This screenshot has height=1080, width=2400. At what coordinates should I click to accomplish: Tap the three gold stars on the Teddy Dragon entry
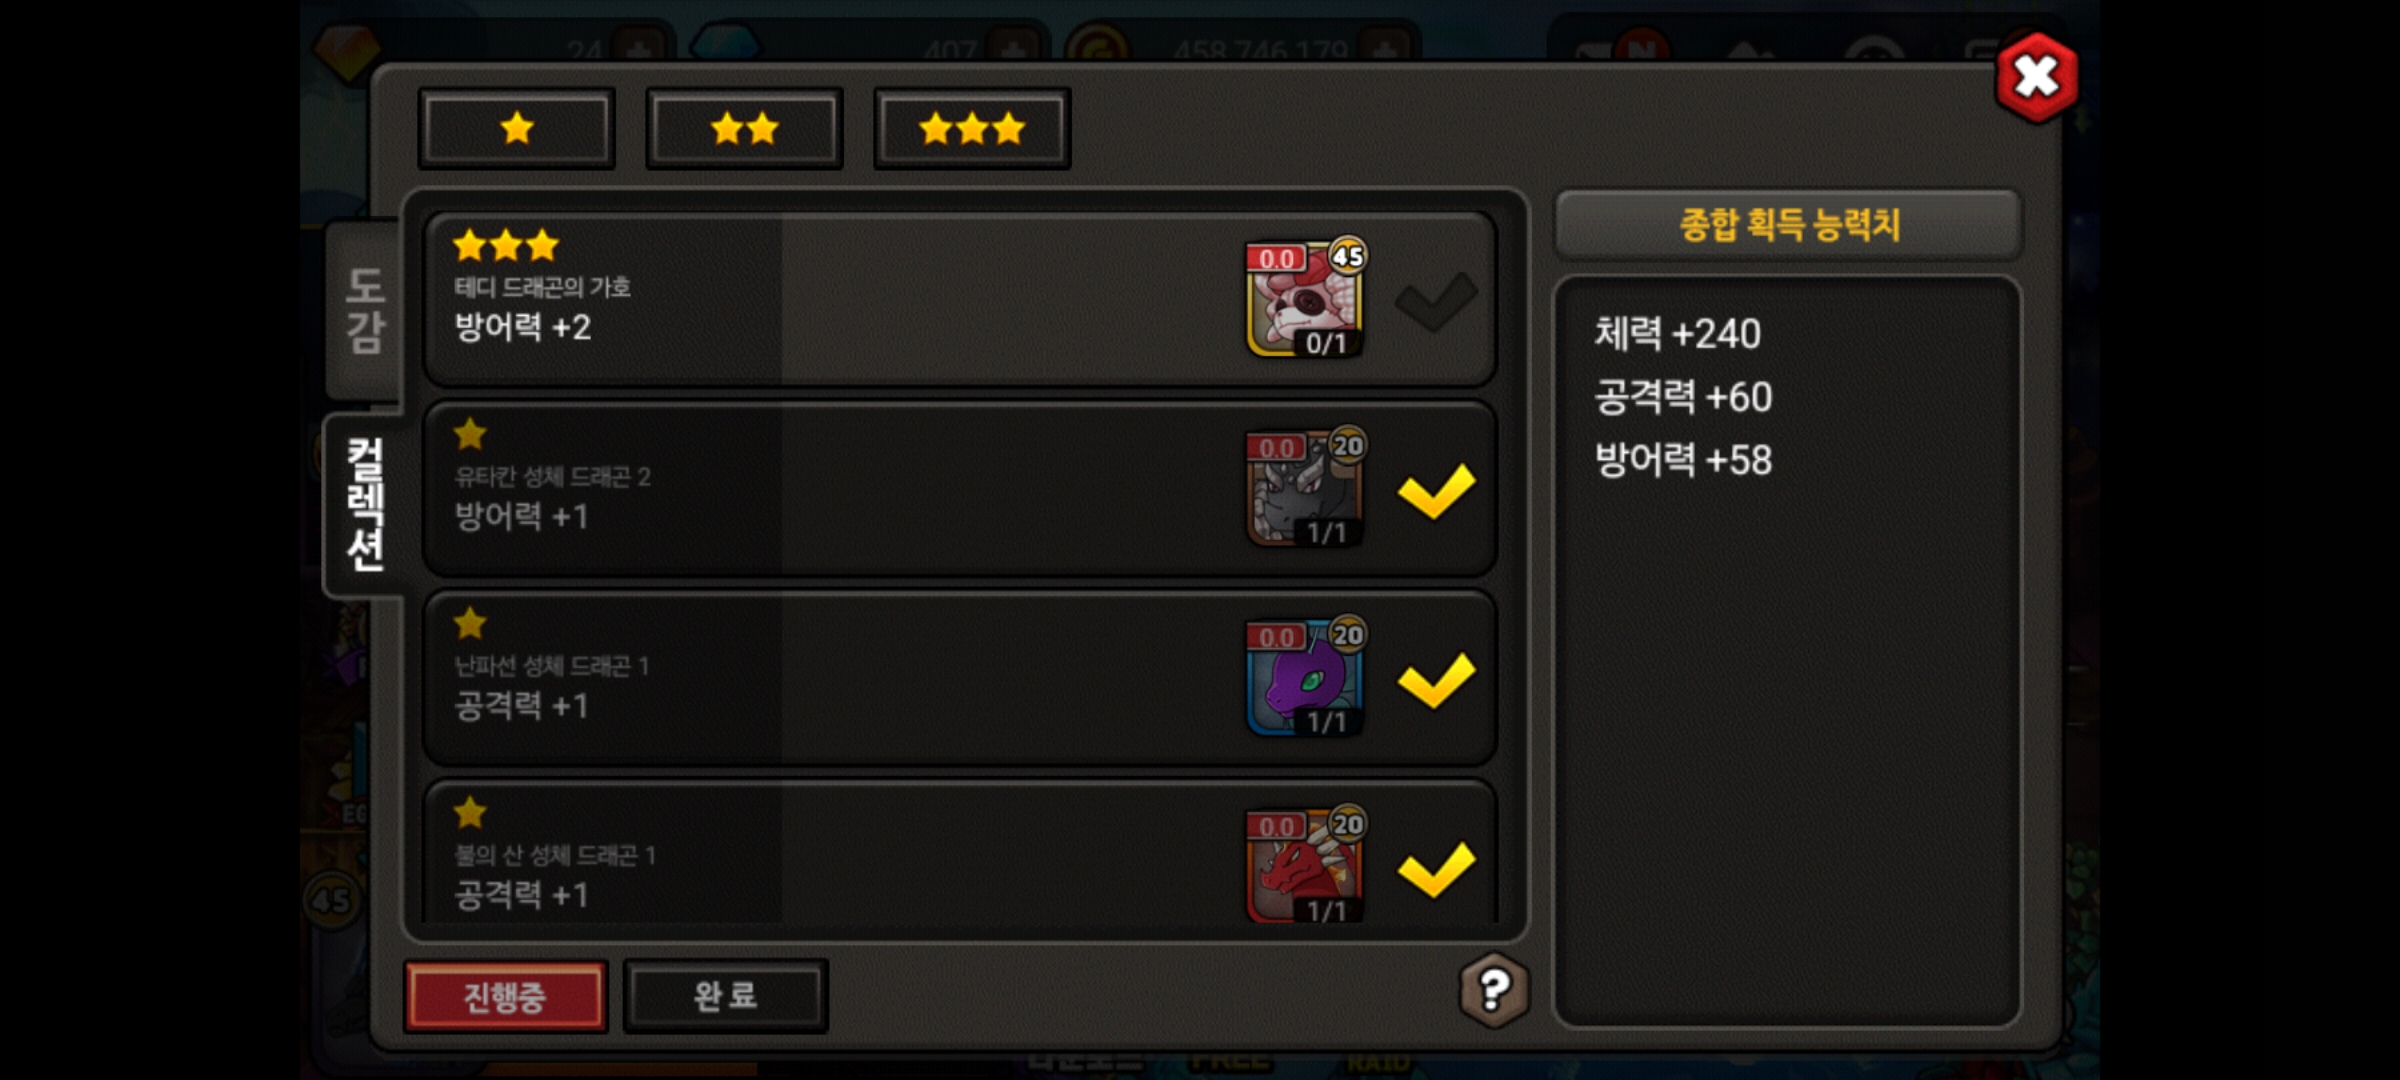(506, 245)
